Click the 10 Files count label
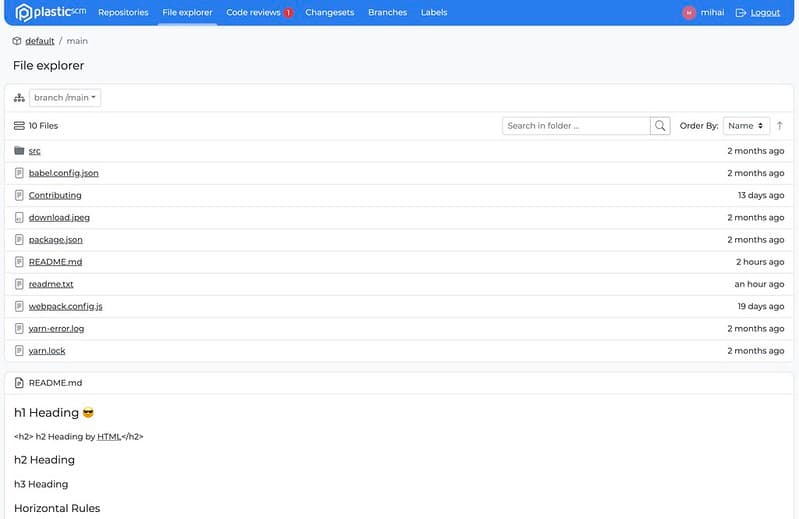 tap(43, 126)
